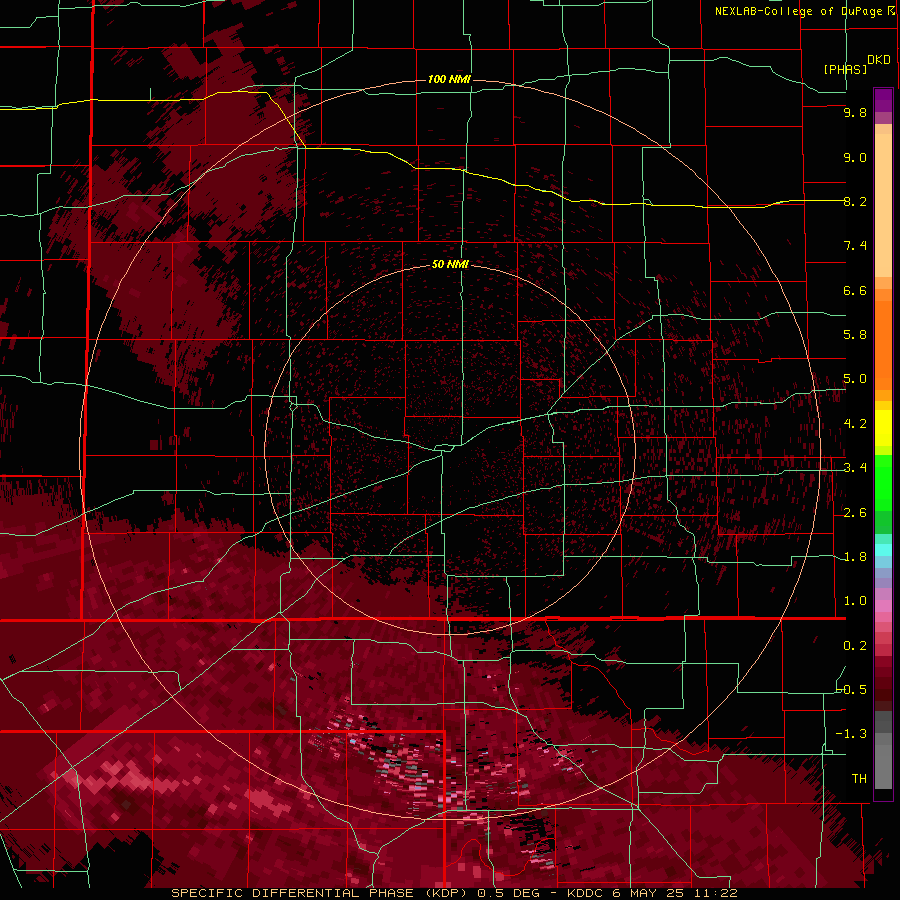Click the purple band atop the color bar
Image resolution: width=900 pixels, height=900 pixels.
883,100
